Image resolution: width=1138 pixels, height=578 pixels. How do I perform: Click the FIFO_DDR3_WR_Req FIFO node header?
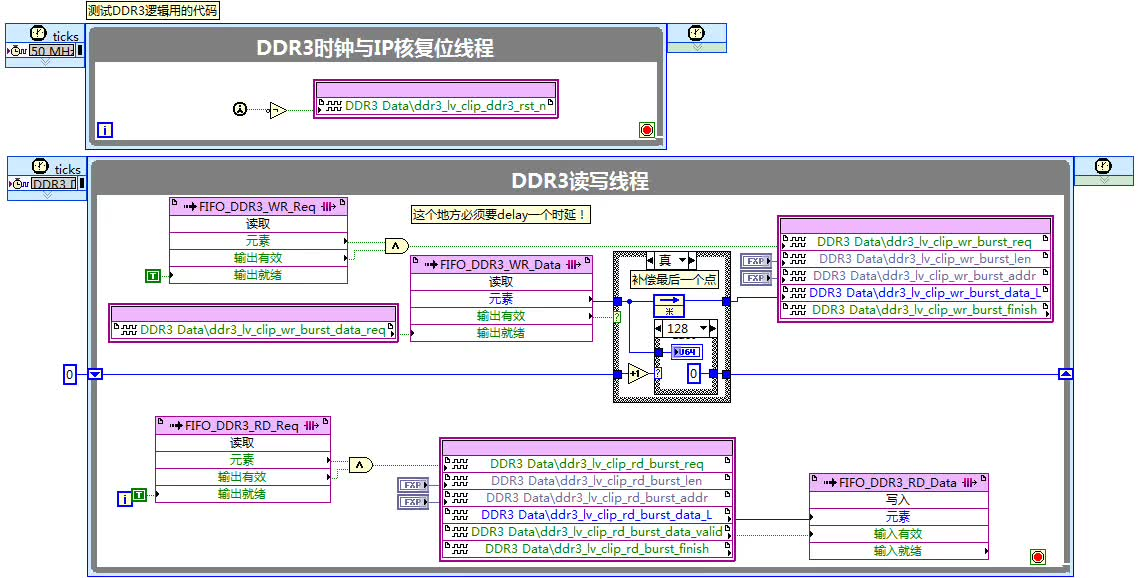click(x=258, y=206)
